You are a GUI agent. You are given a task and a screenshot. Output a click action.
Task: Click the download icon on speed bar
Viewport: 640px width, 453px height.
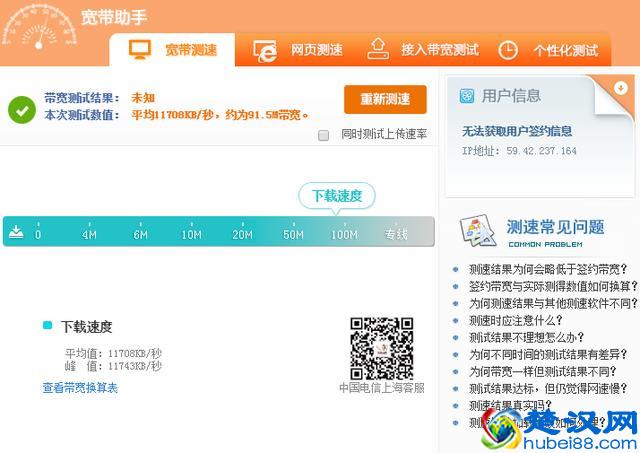[x=16, y=231]
